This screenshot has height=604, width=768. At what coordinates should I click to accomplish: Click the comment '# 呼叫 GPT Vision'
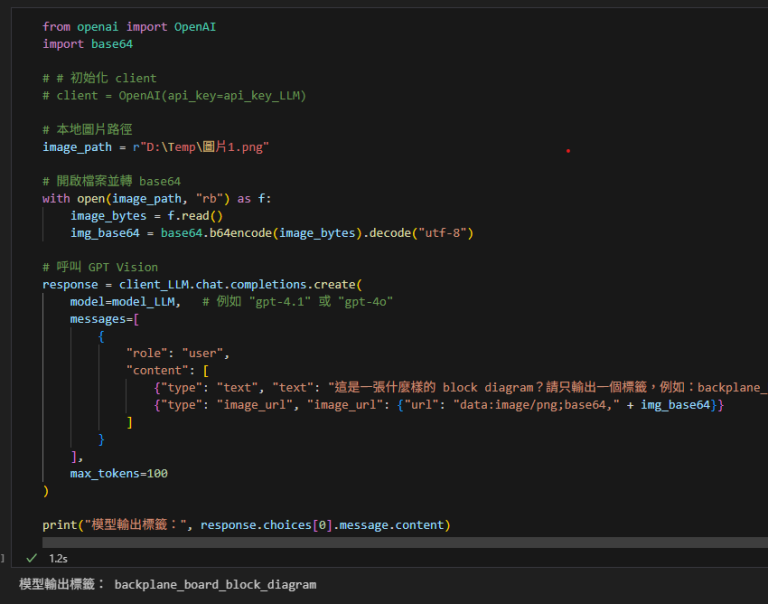100,267
